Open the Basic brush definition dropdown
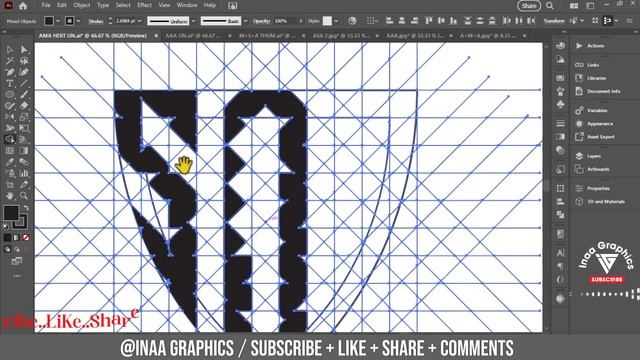640x360 pixels. pos(245,21)
